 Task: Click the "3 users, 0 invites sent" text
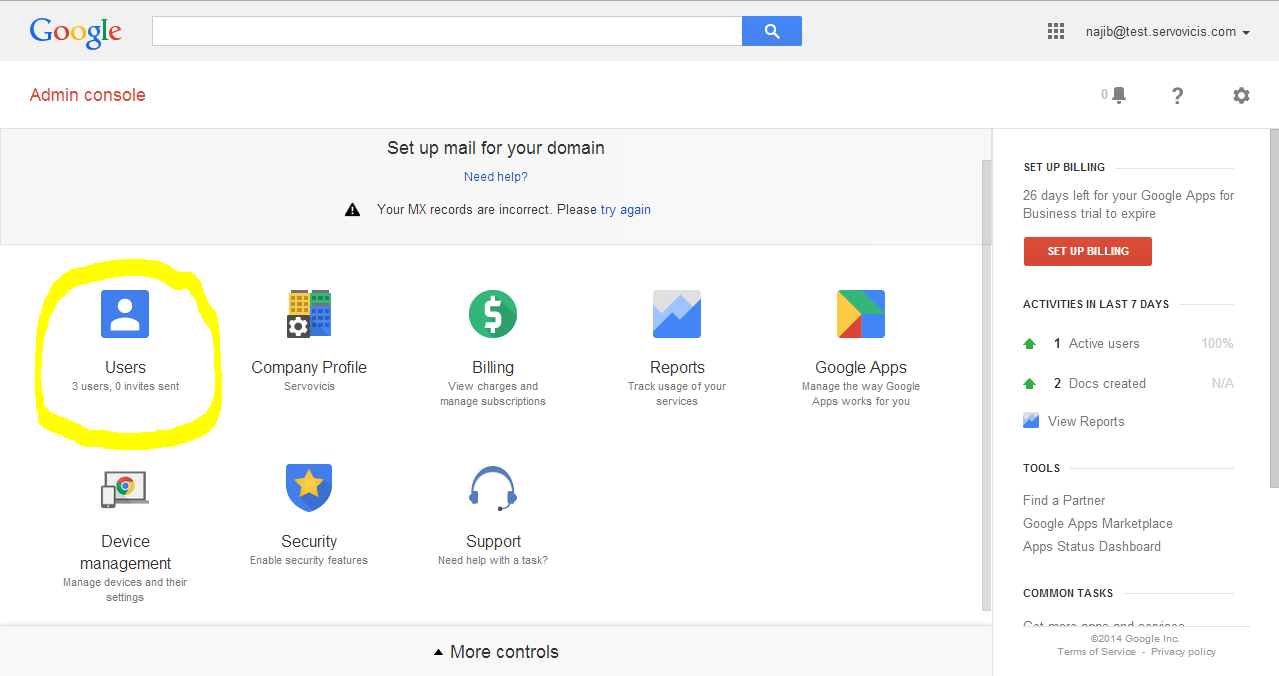click(125, 386)
